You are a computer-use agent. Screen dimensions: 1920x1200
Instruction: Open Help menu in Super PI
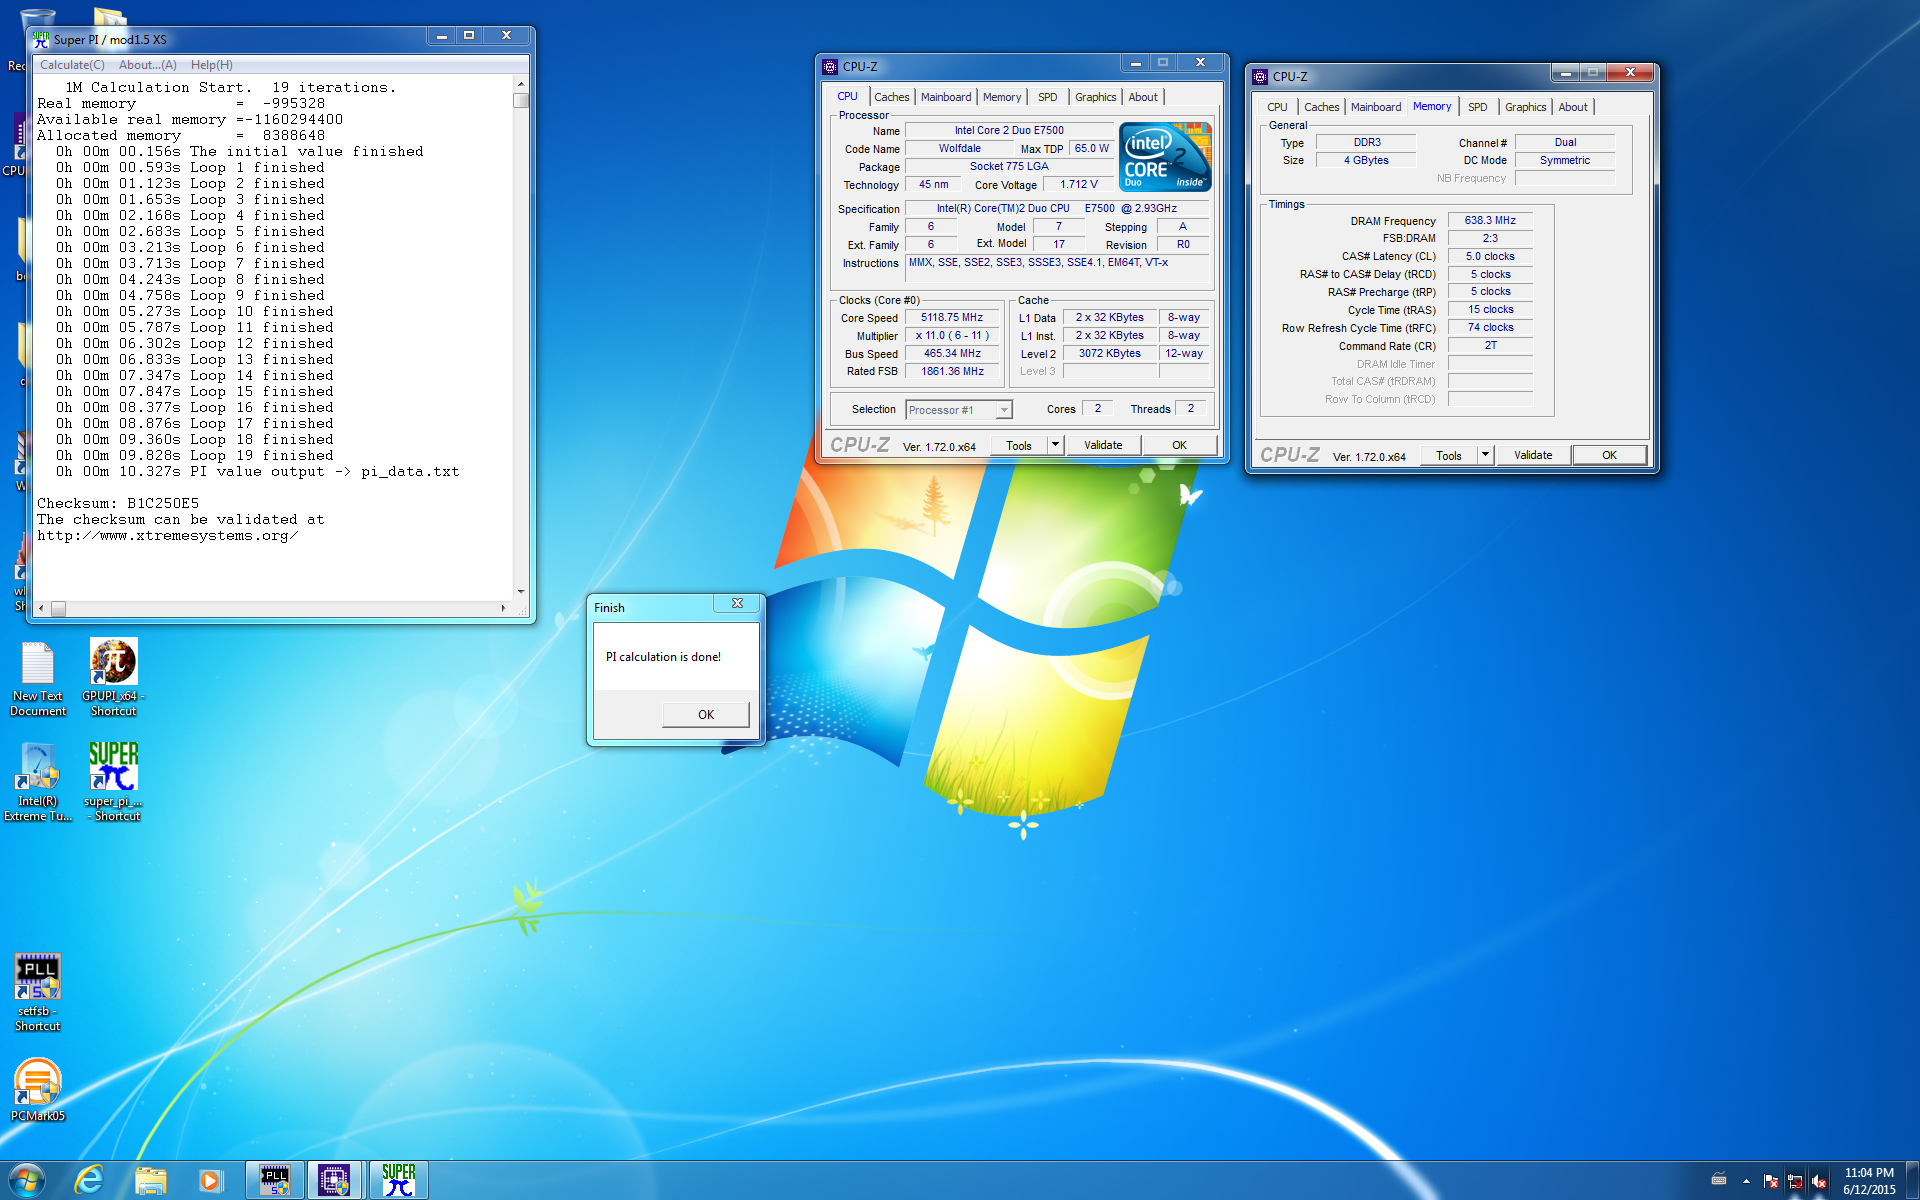pyautogui.click(x=212, y=65)
